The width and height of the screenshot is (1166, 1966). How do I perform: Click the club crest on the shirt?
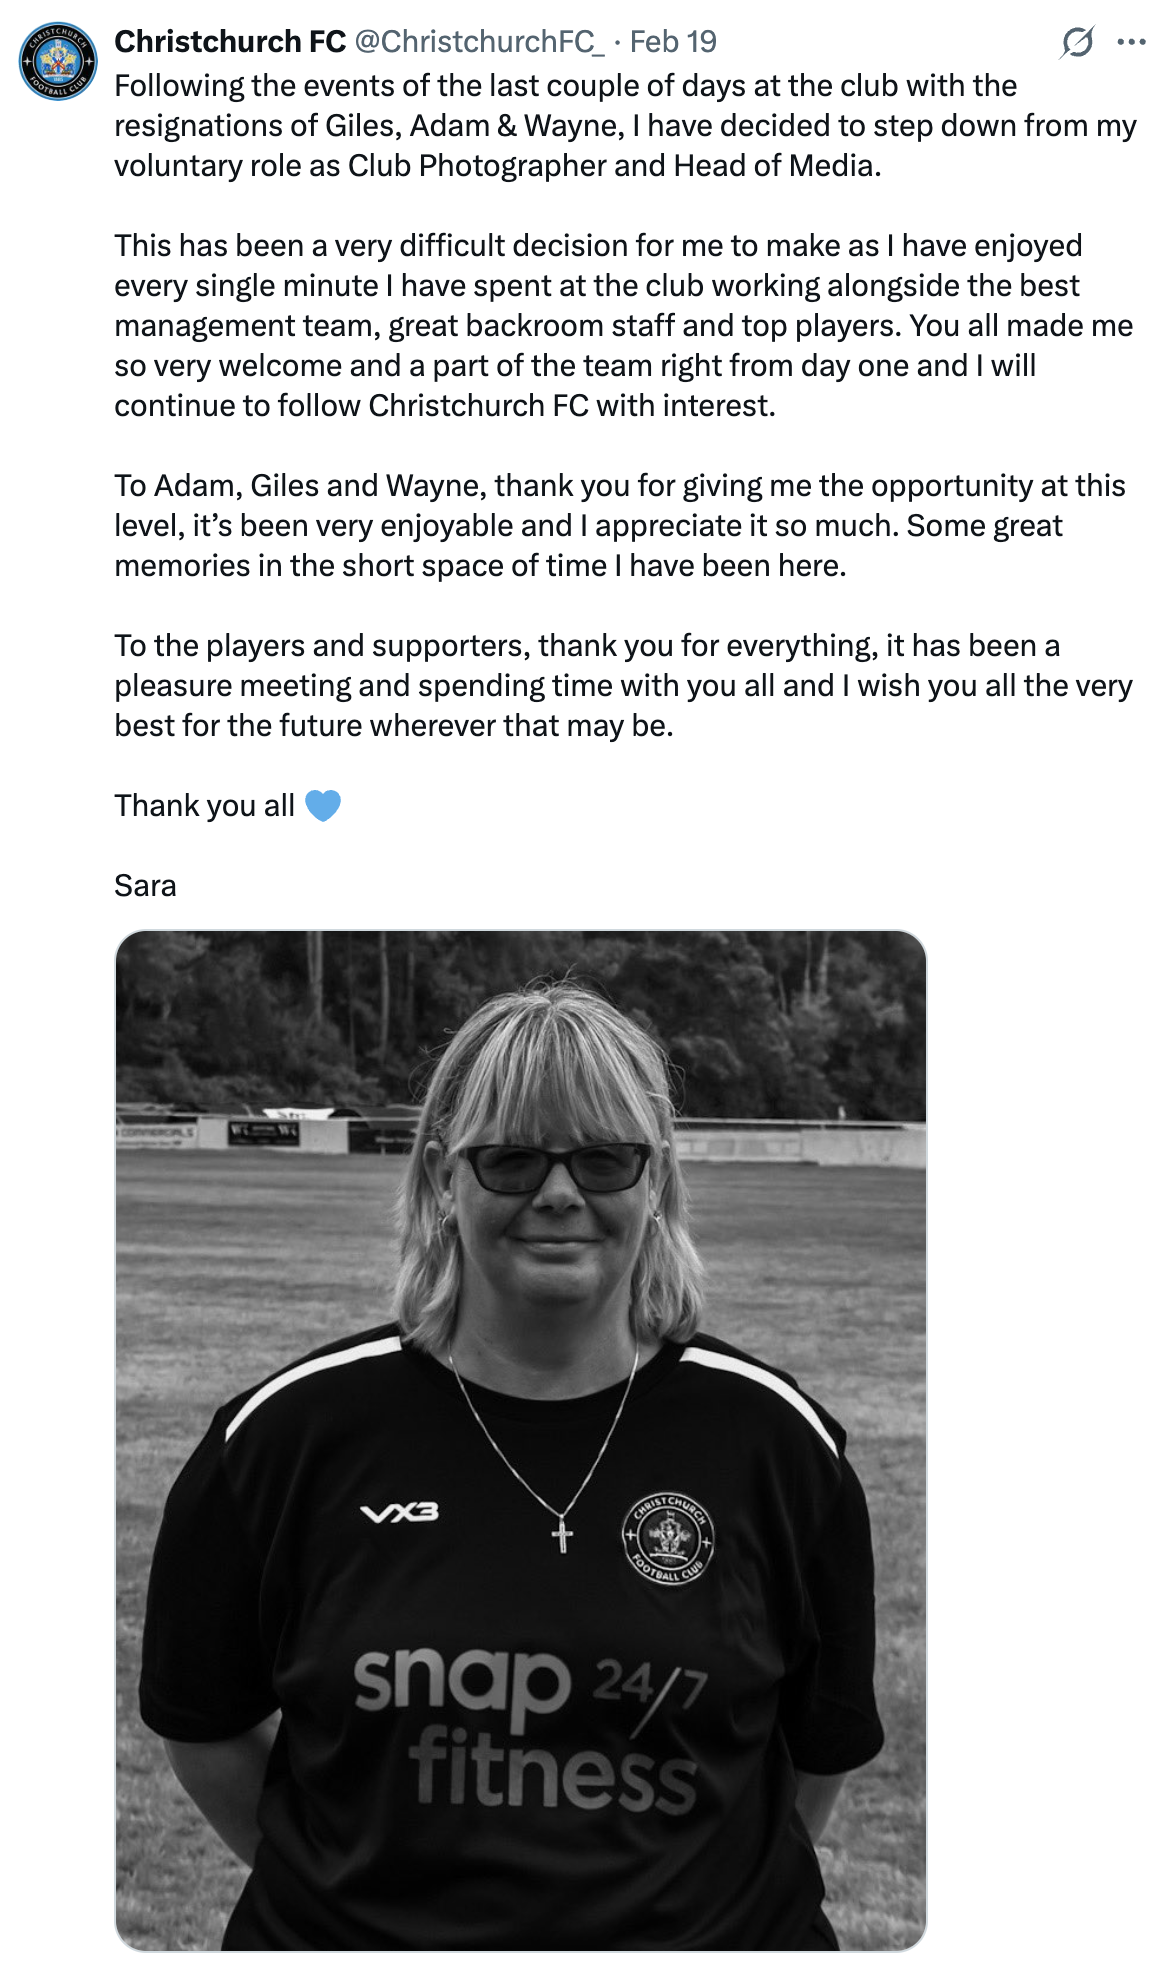(x=668, y=1537)
